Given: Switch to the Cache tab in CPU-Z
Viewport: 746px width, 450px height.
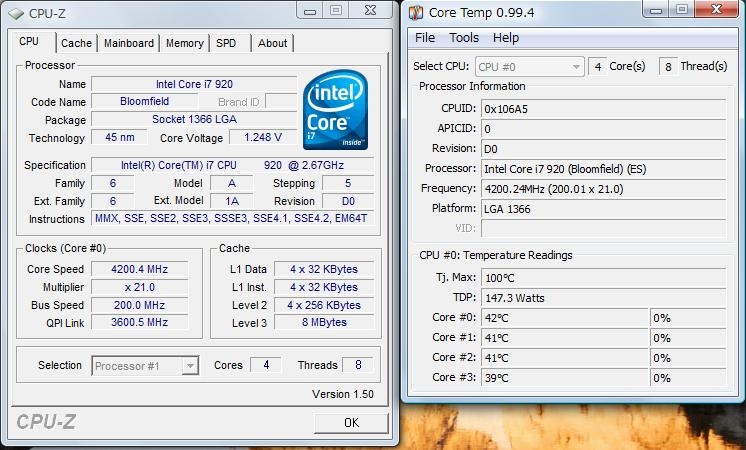Looking at the screenshot, I should click(76, 43).
